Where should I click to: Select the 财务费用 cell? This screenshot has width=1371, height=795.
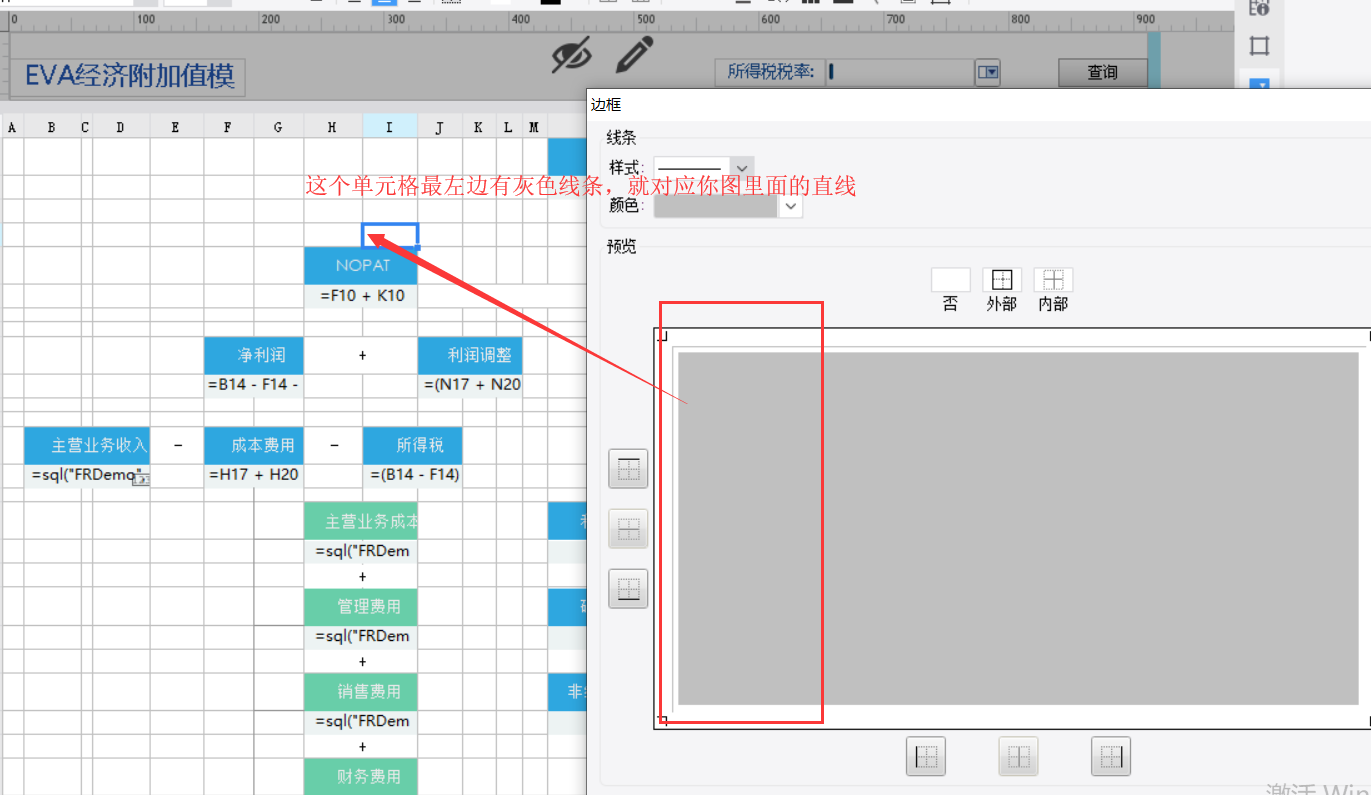point(361,776)
